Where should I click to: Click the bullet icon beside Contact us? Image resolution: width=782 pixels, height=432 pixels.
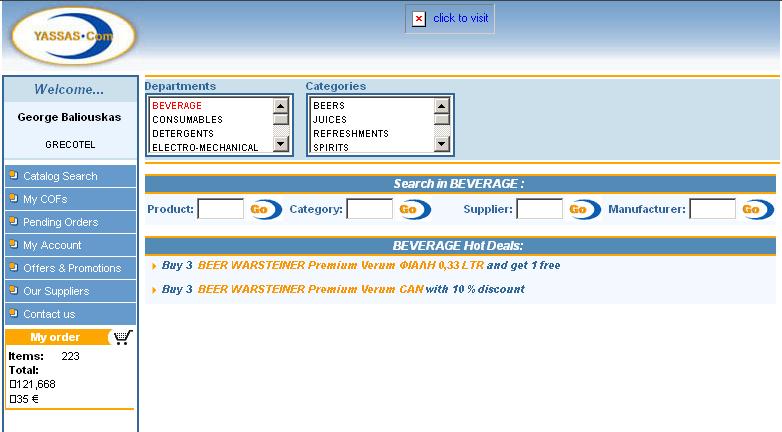pos(14,313)
